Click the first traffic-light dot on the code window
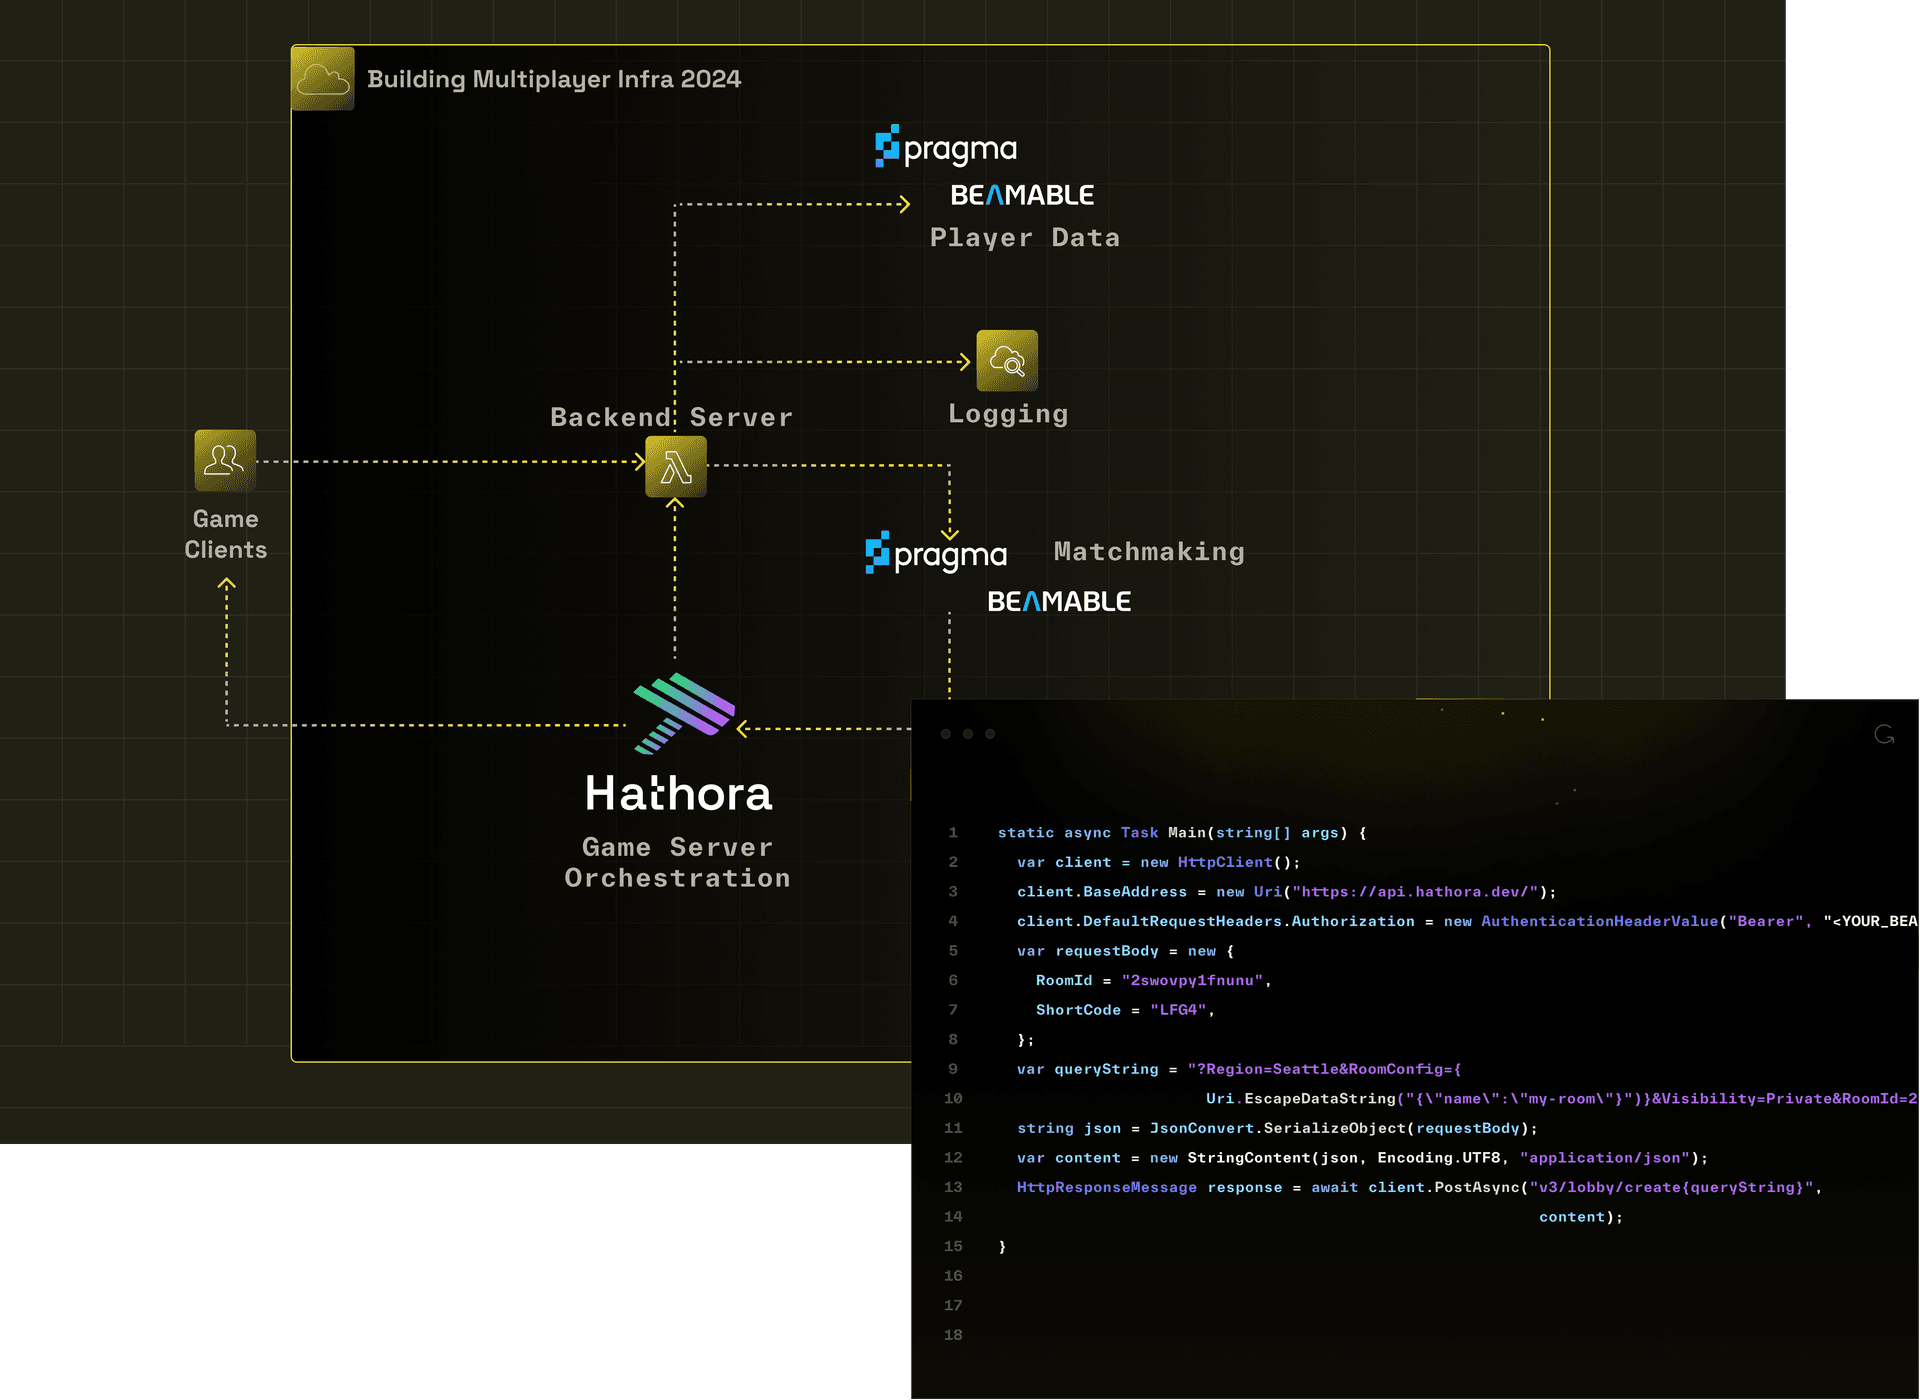 coord(945,733)
